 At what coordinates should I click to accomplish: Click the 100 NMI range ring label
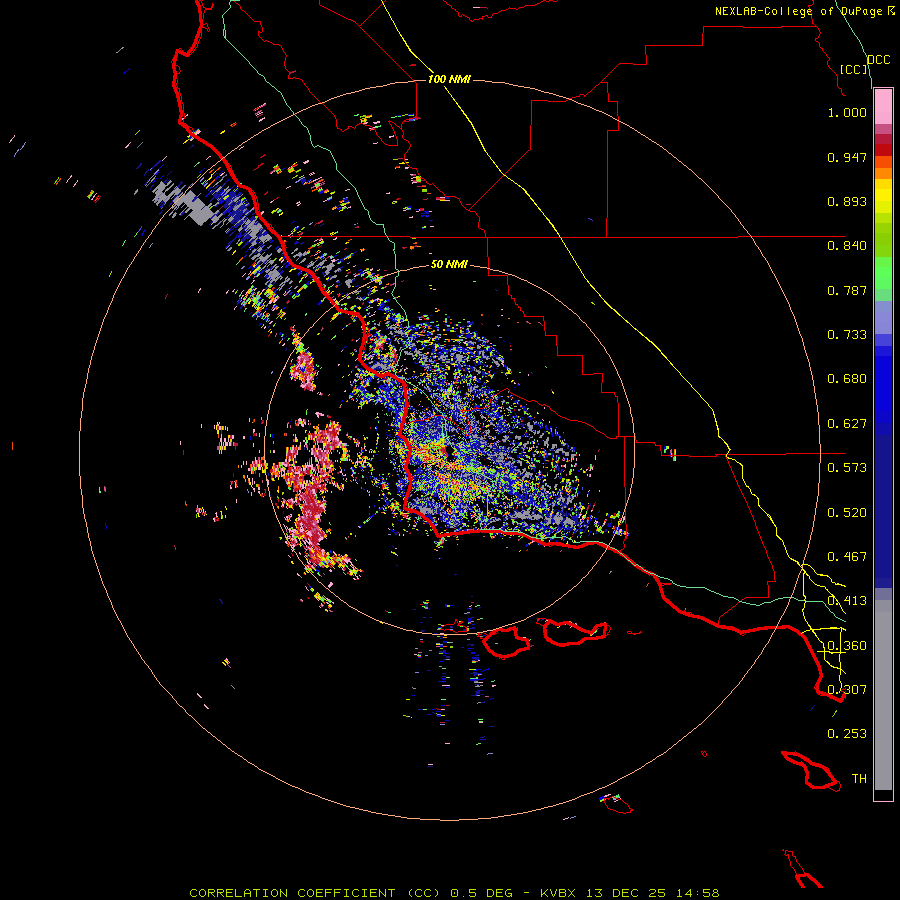pos(449,79)
